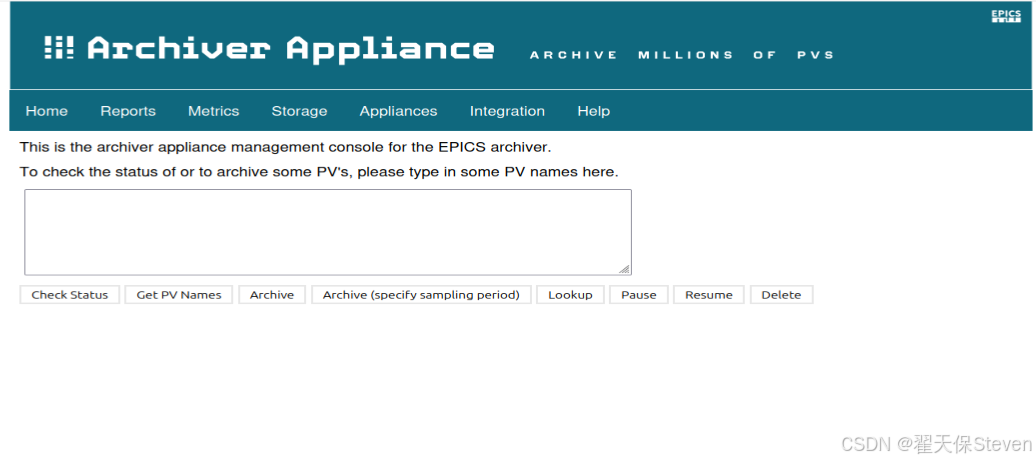The image size is (1036, 462).
Task: Go to the Metrics page
Action: pyautogui.click(x=213, y=111)
